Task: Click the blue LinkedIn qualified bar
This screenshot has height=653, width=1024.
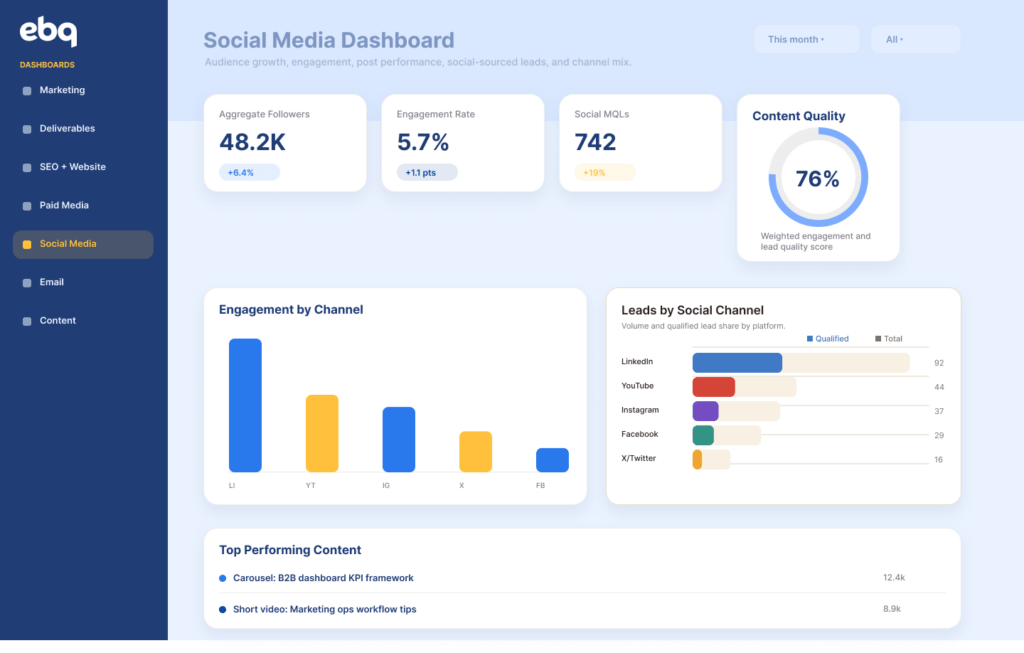Action: pyautogui.click(x=737, y=362)
